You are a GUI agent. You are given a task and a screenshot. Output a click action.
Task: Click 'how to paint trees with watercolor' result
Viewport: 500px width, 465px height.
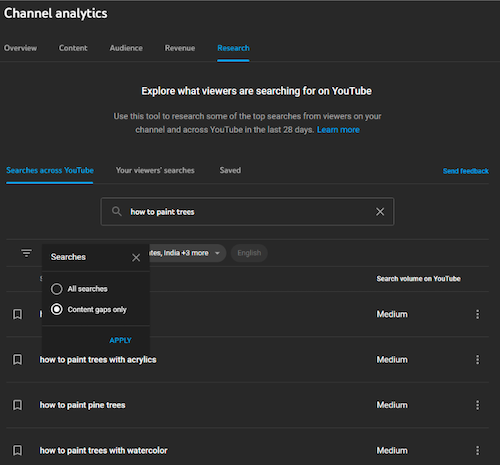tap(103, 450)
